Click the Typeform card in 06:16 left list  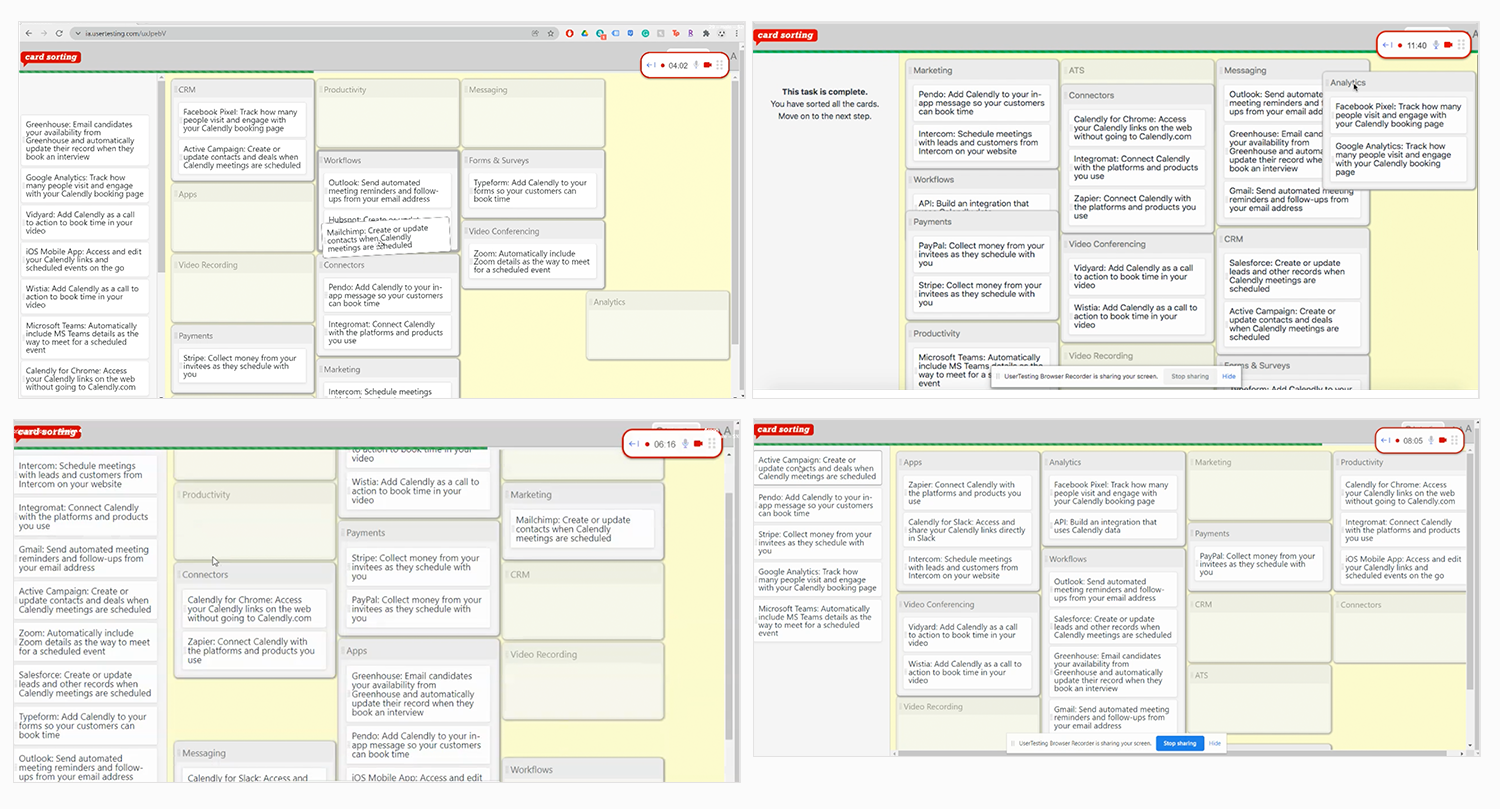(85, 725)
